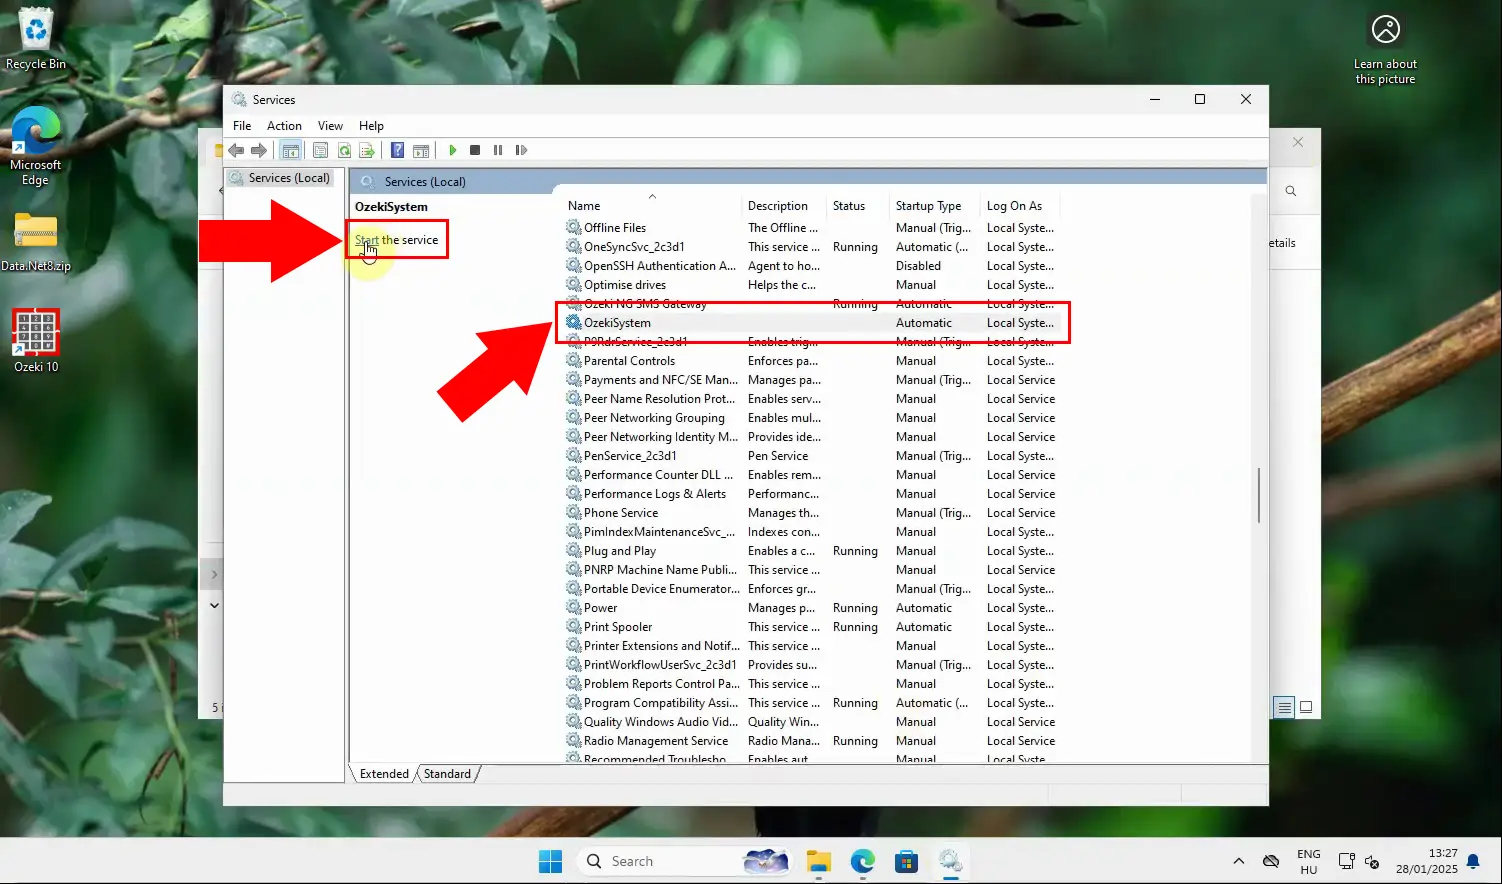The height and width of the screenshot is (884, 1502).
Task: Open the notification bell in system tray
Action: 1473,861
